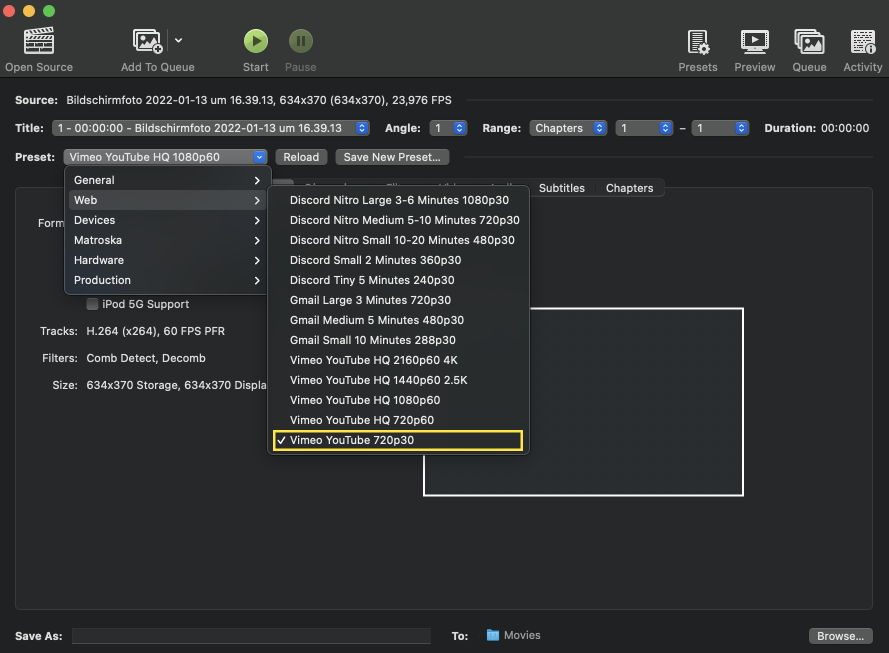Choose Gmail Small 10 Minutes 288p30

click(x=399, y=340)
